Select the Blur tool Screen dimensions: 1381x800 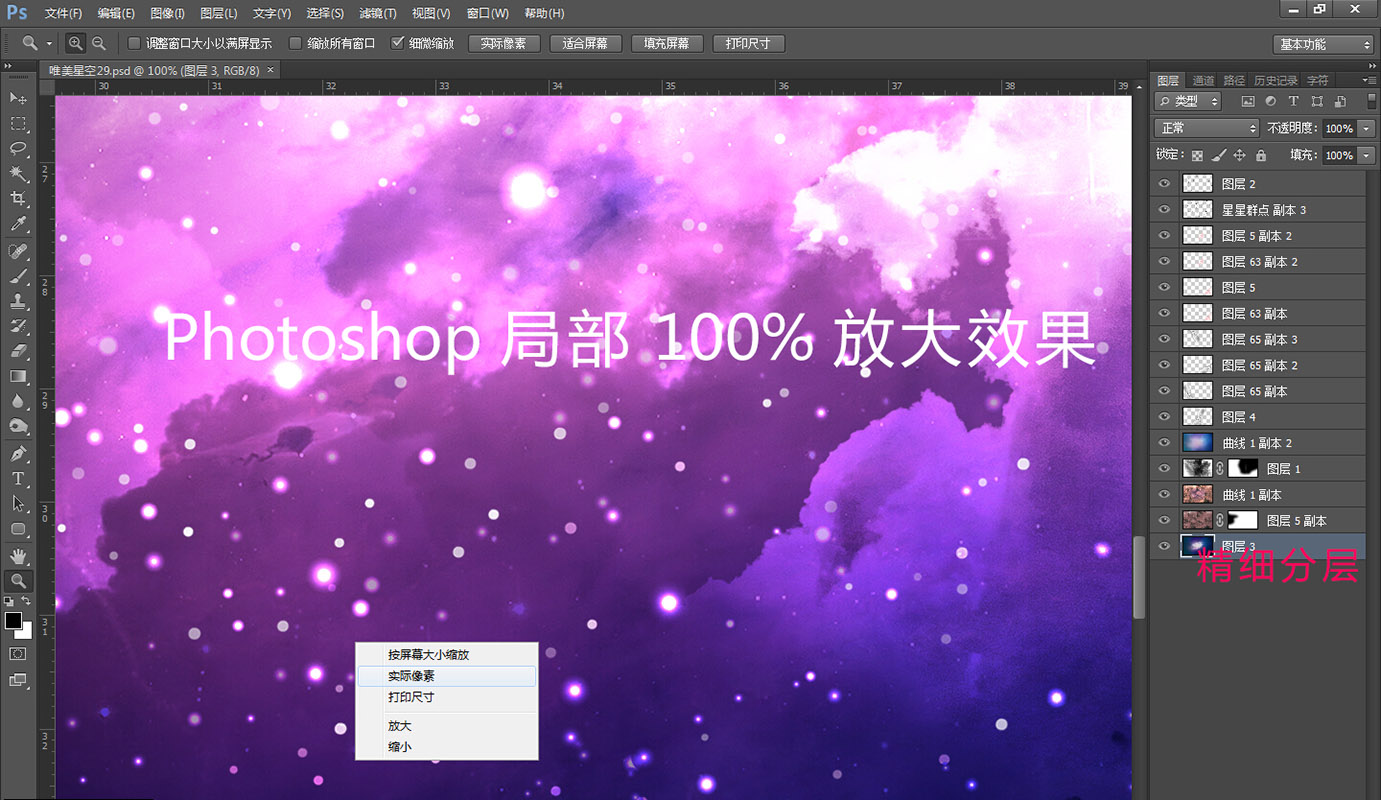click(x=18, y=401)
